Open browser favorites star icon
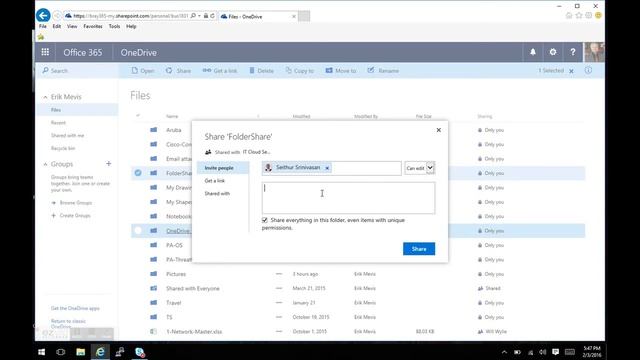Screen dimensions: 640x360 [578, 16]
